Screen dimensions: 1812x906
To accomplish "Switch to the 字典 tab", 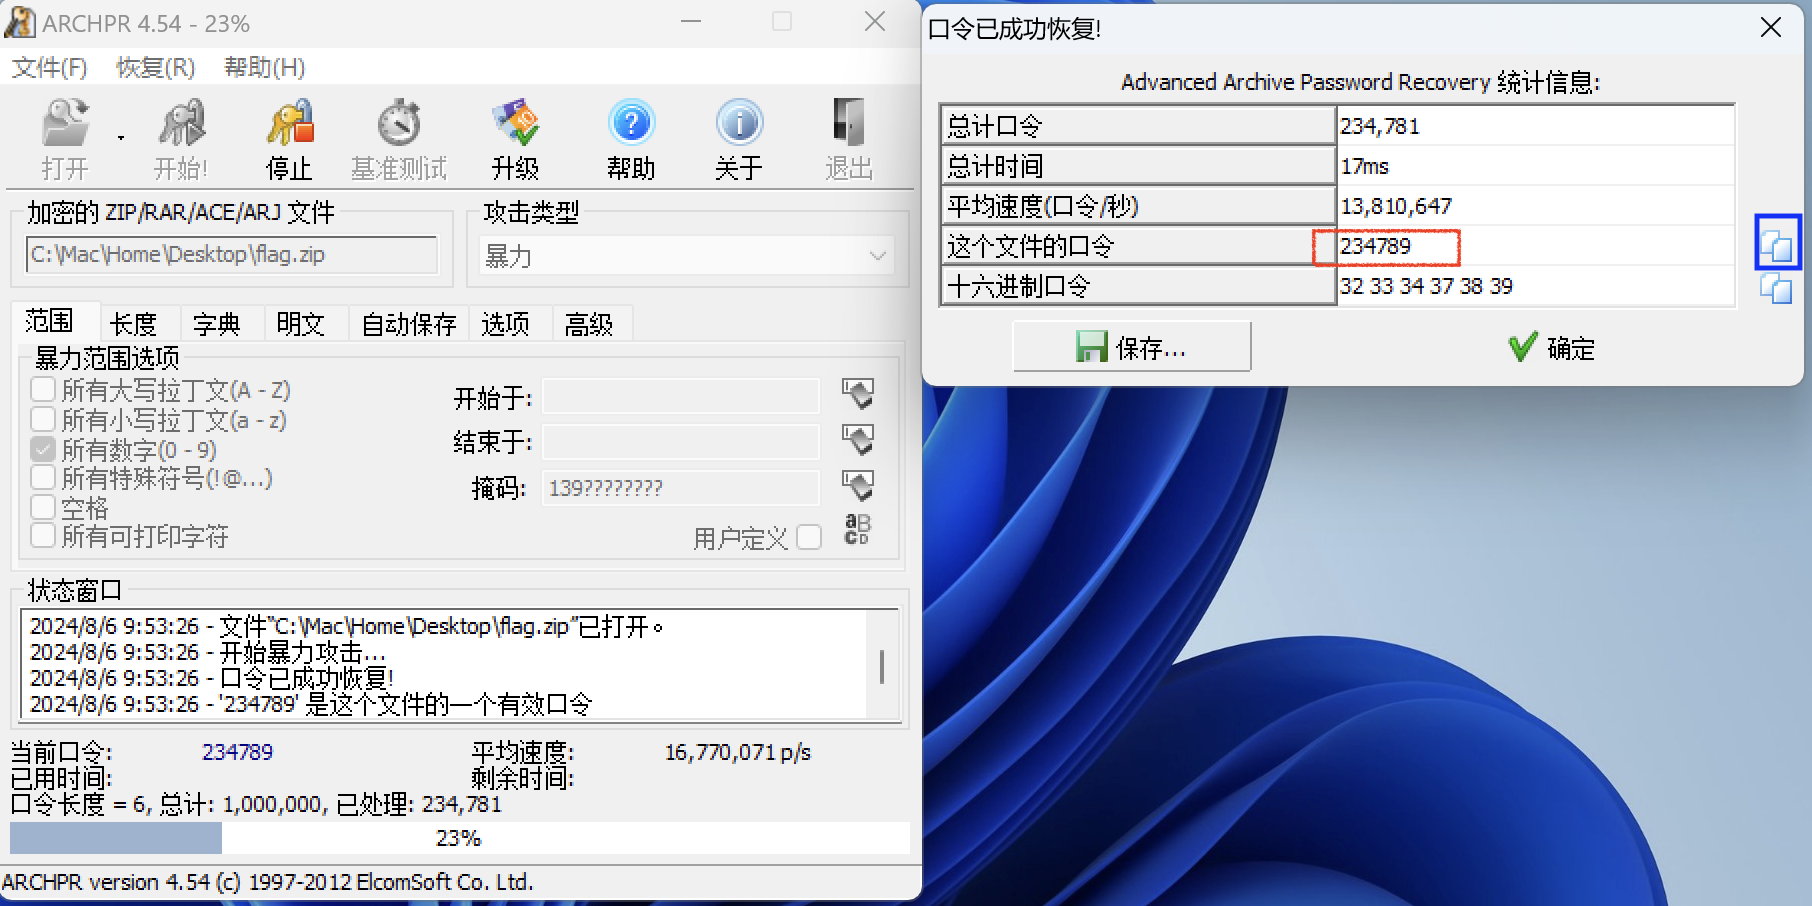I will (217, 324).
